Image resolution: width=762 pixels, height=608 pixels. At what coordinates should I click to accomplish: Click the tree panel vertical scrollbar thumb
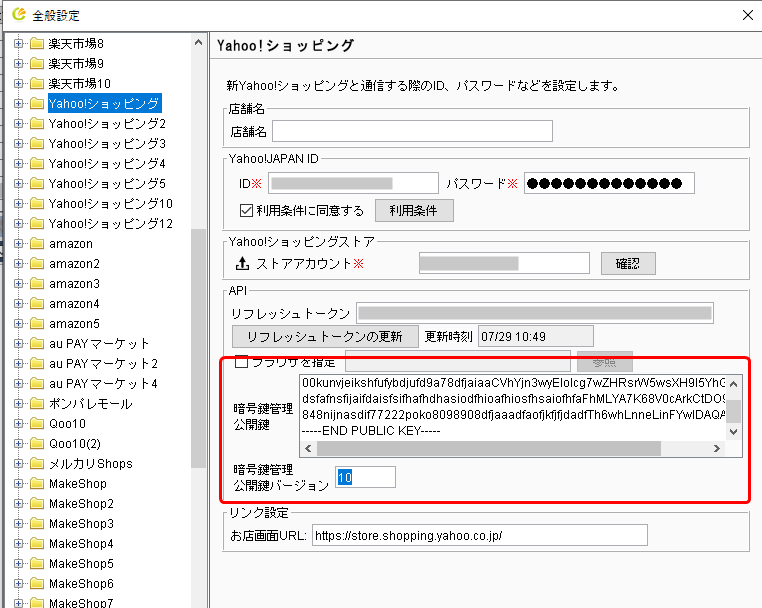point(198,348)
